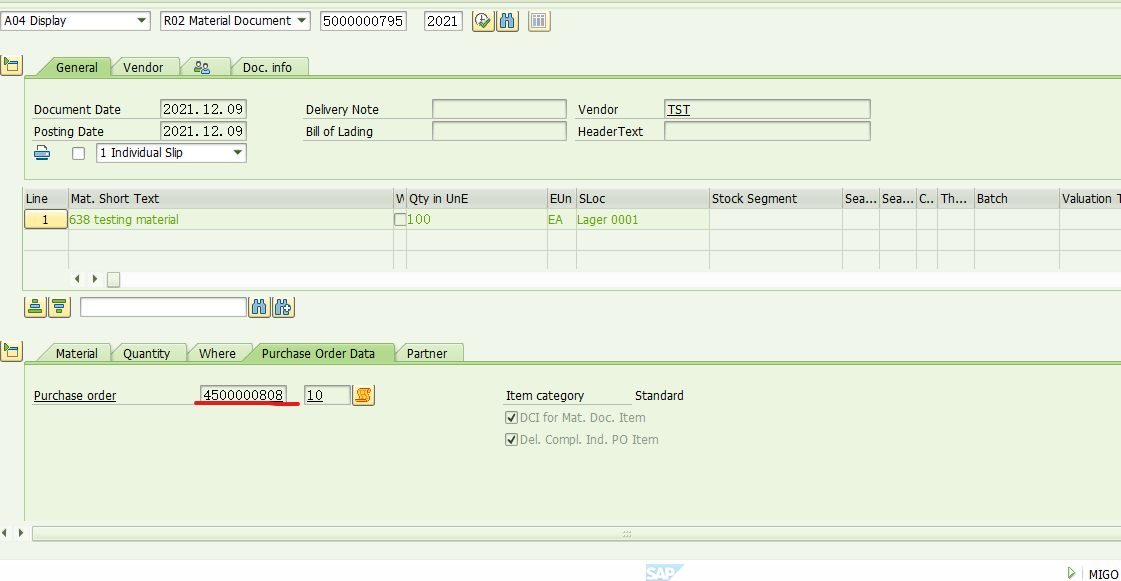Open the A04 Display dropdown
Viewport: 1121px width, 581px height.
pos(143,20)
